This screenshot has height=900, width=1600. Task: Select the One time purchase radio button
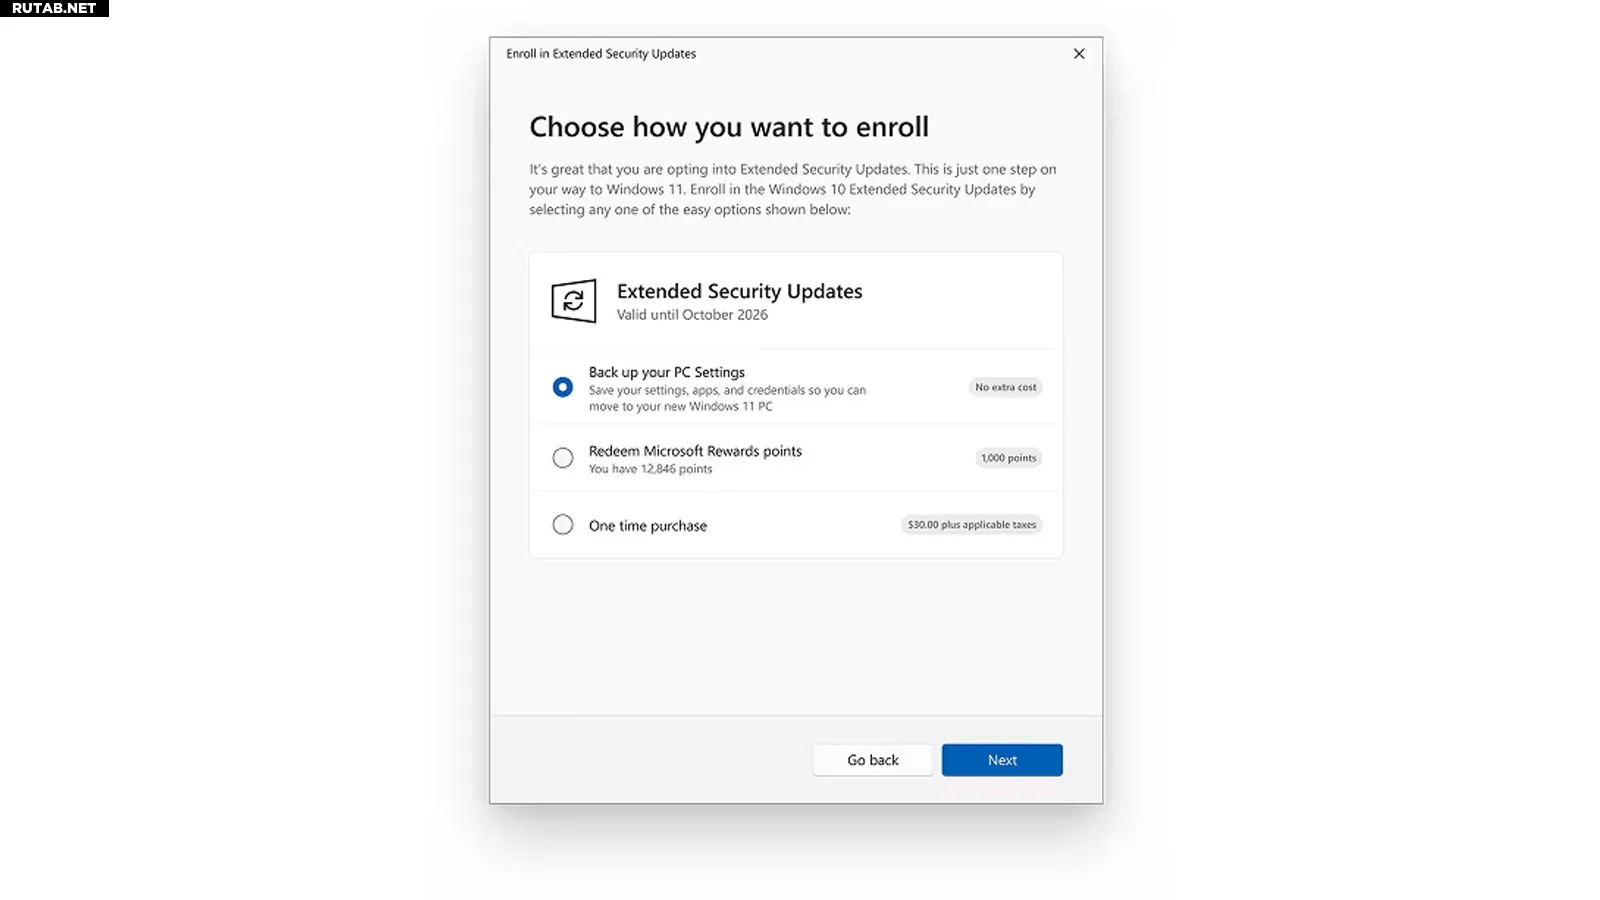click(563, 525)
